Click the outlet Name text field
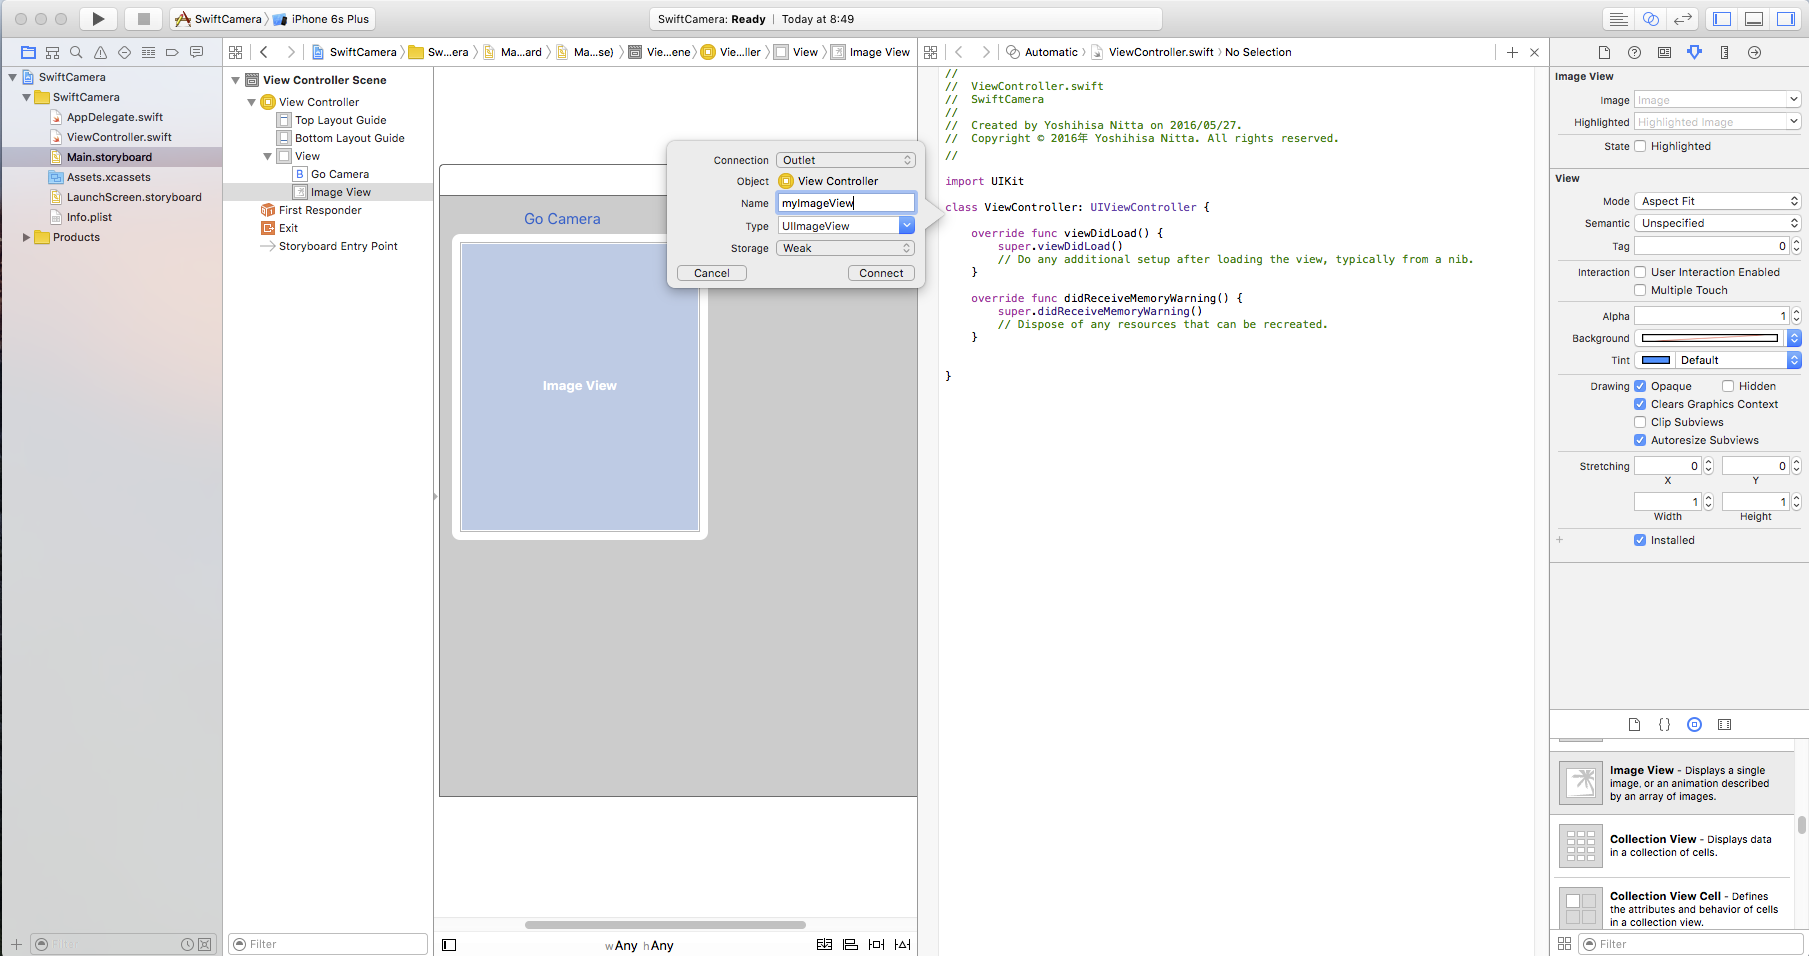 click(846, 203)
